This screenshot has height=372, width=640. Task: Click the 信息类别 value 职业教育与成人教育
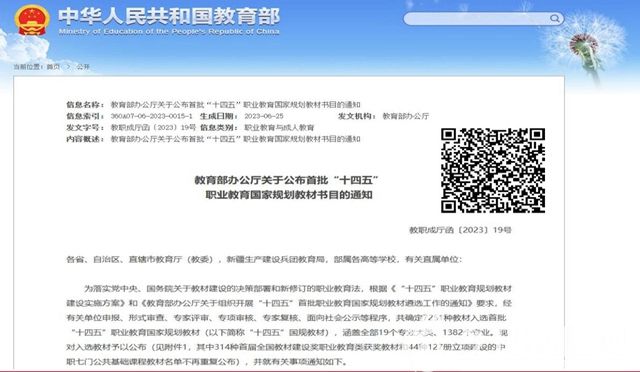pos(279,127)
